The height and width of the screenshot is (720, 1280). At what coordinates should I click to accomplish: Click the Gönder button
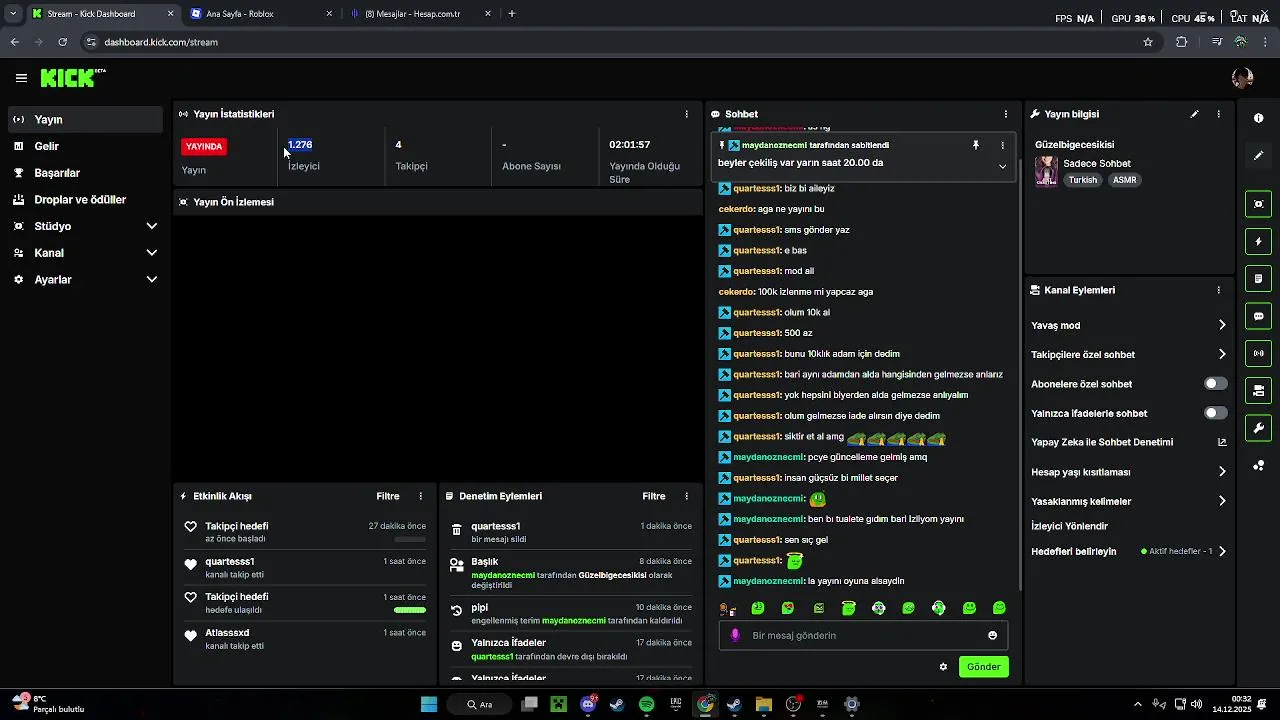point(983,667)
